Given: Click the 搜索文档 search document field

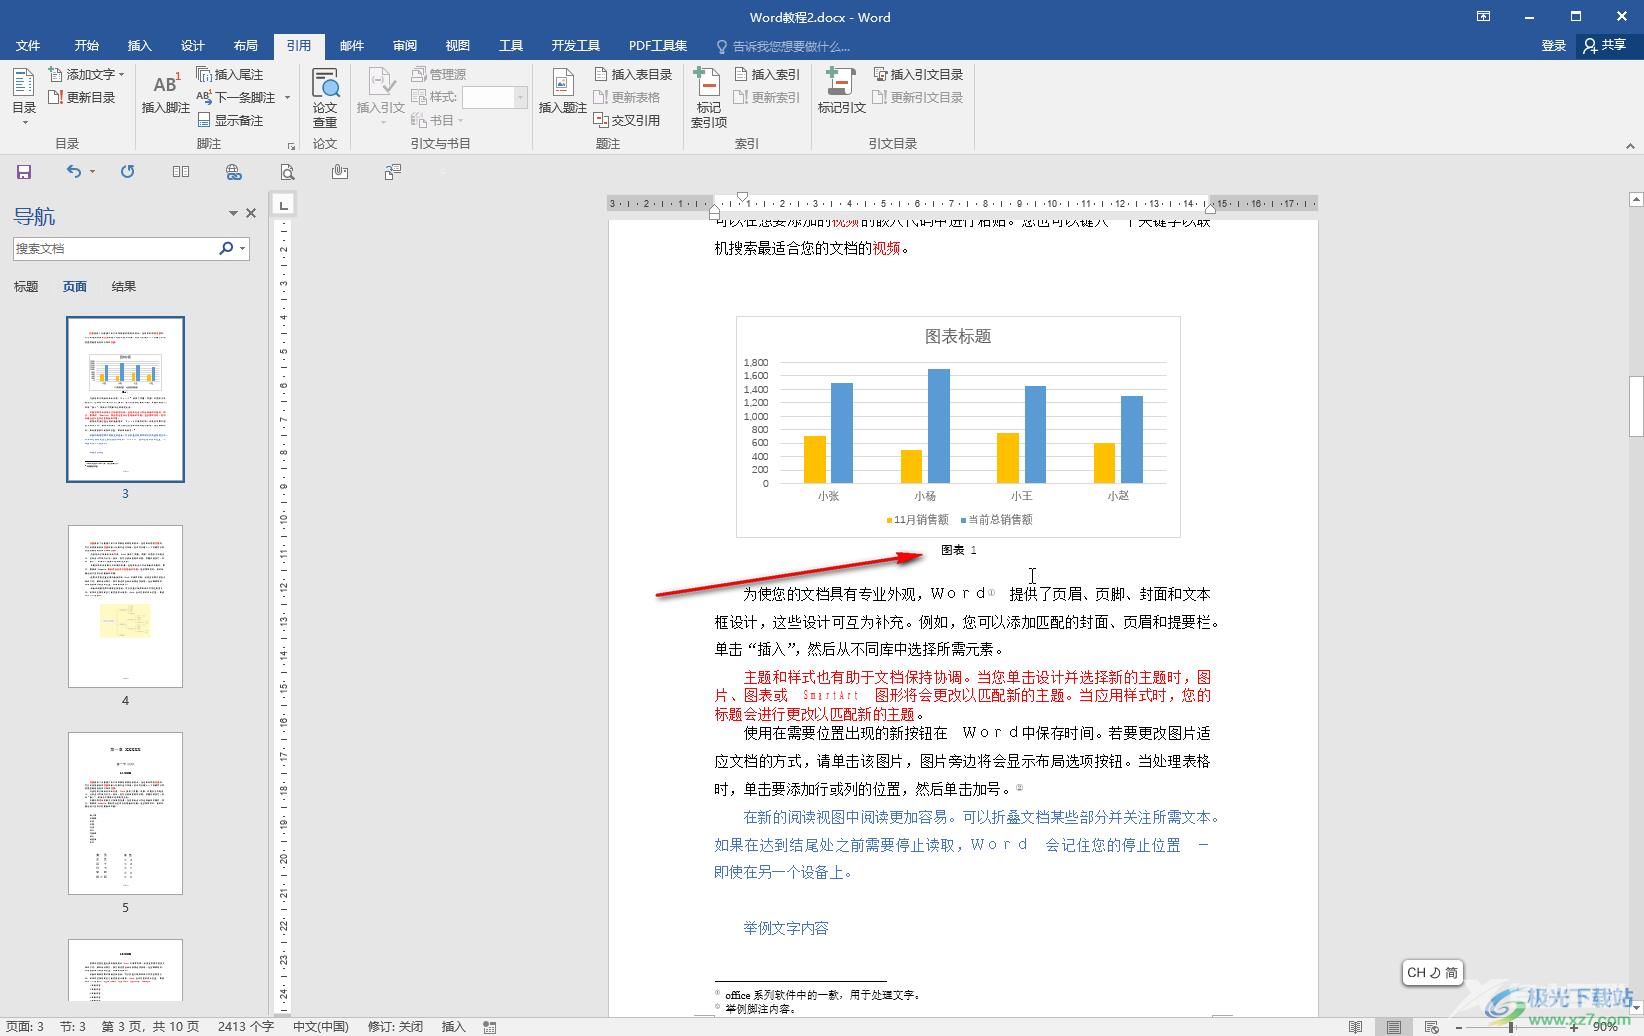Looking at the screenshot, I should coord(115,248).
